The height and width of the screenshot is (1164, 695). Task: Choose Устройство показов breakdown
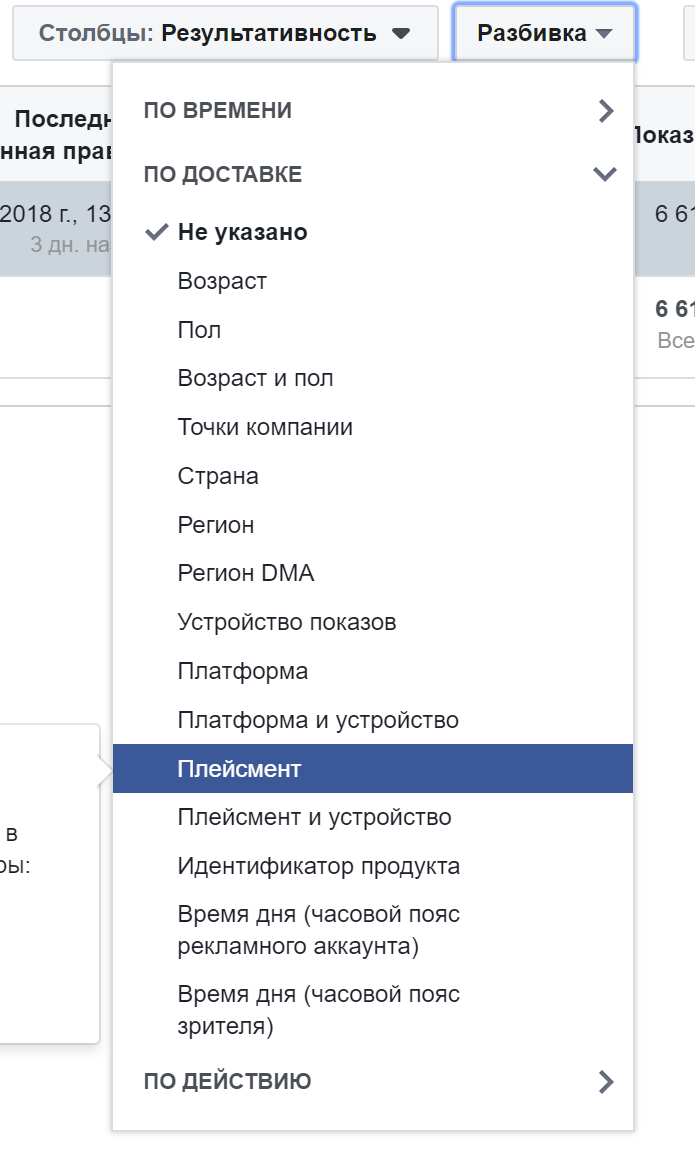pyautogui.click(x=287, y=622)
